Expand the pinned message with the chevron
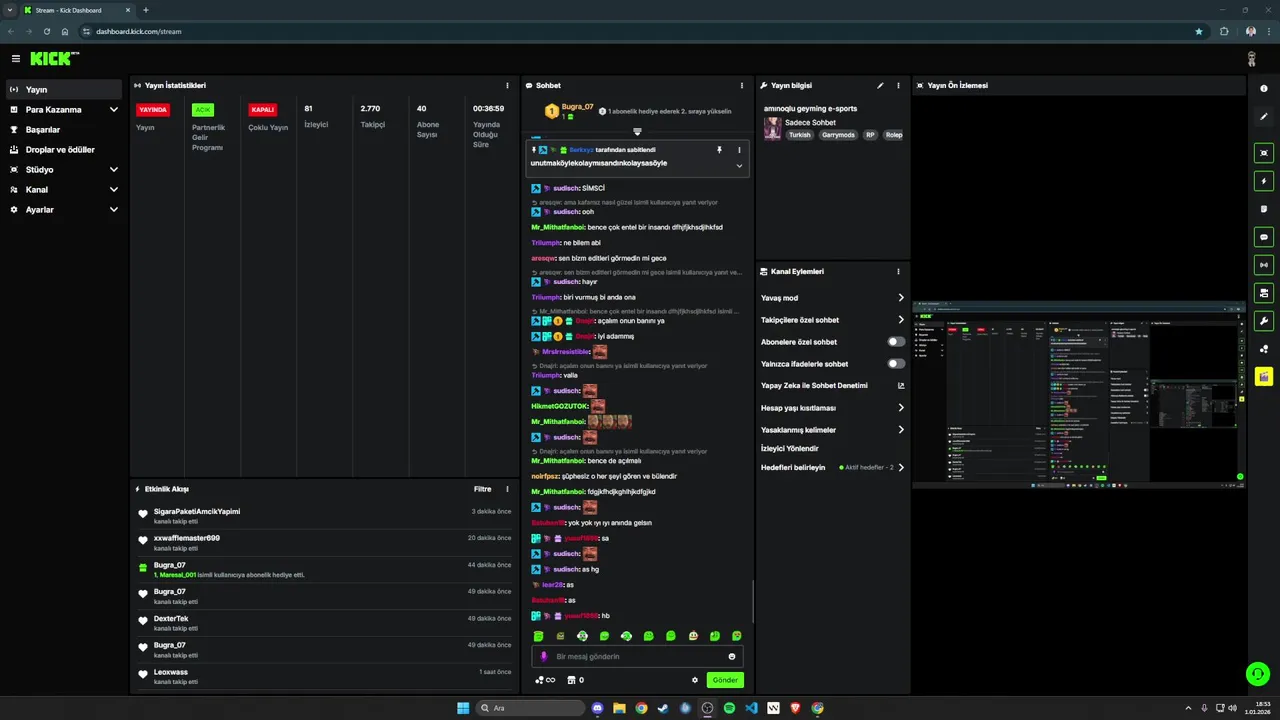This screenshot has width=1280, height=720. click(739, 165)
